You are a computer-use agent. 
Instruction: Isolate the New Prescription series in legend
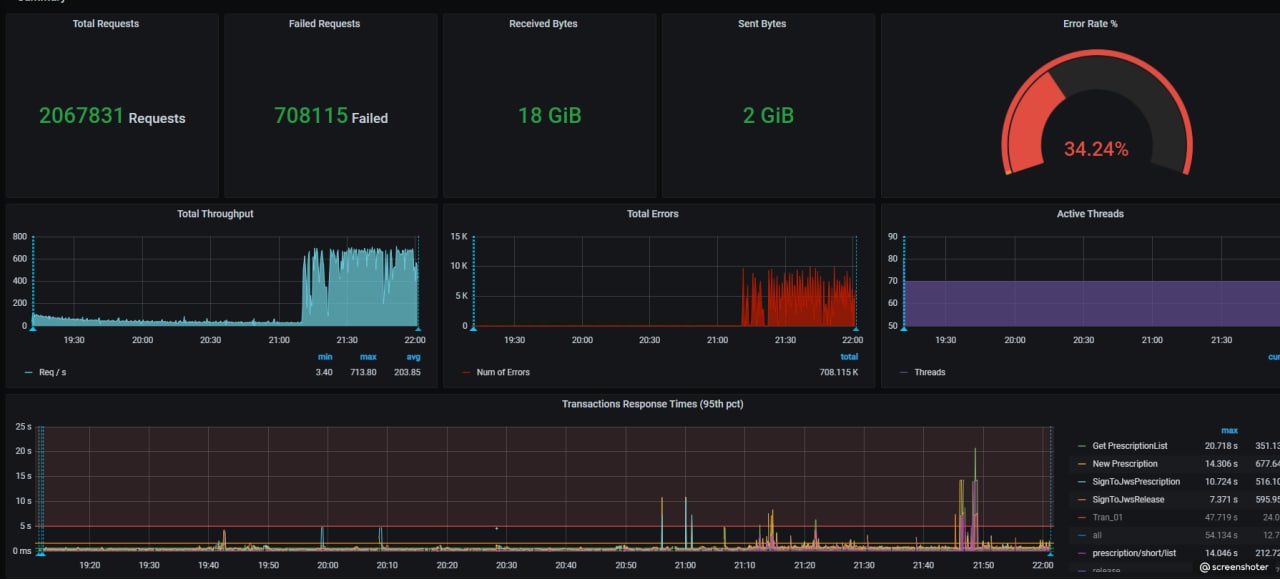pos(1125,464)
